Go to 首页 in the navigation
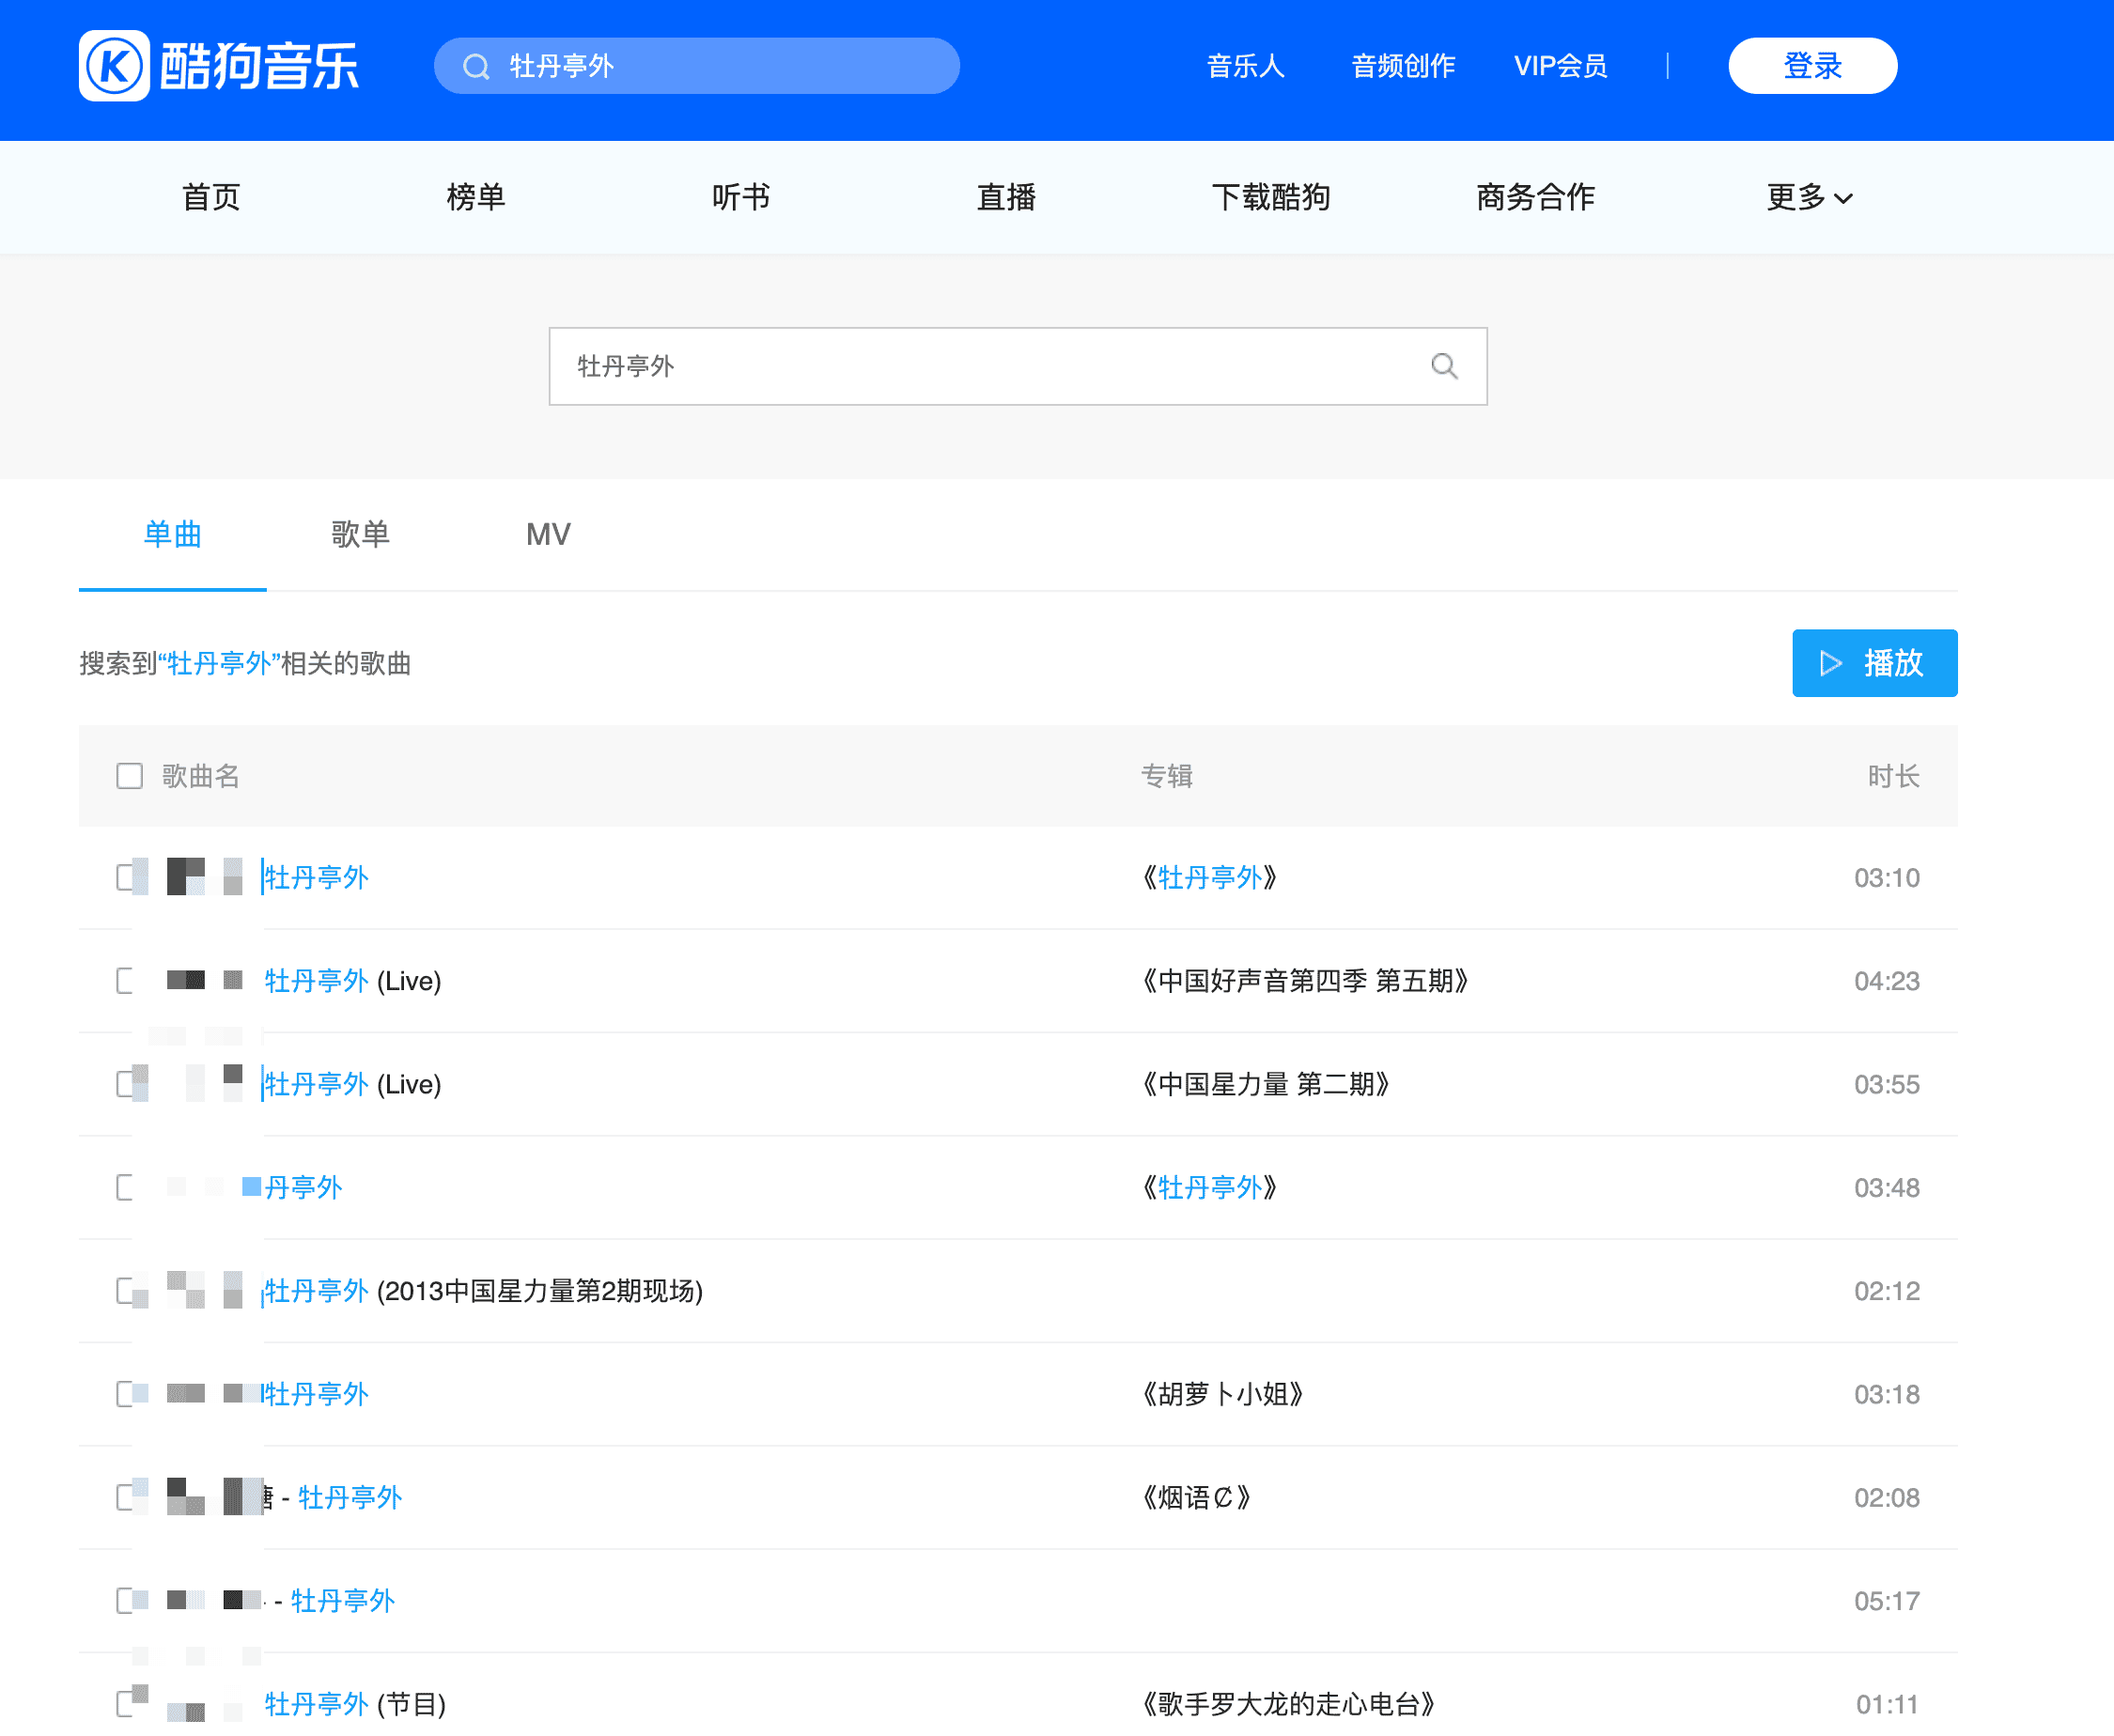Viewport: 2114px width, 1736px height. tap(211, 197)
